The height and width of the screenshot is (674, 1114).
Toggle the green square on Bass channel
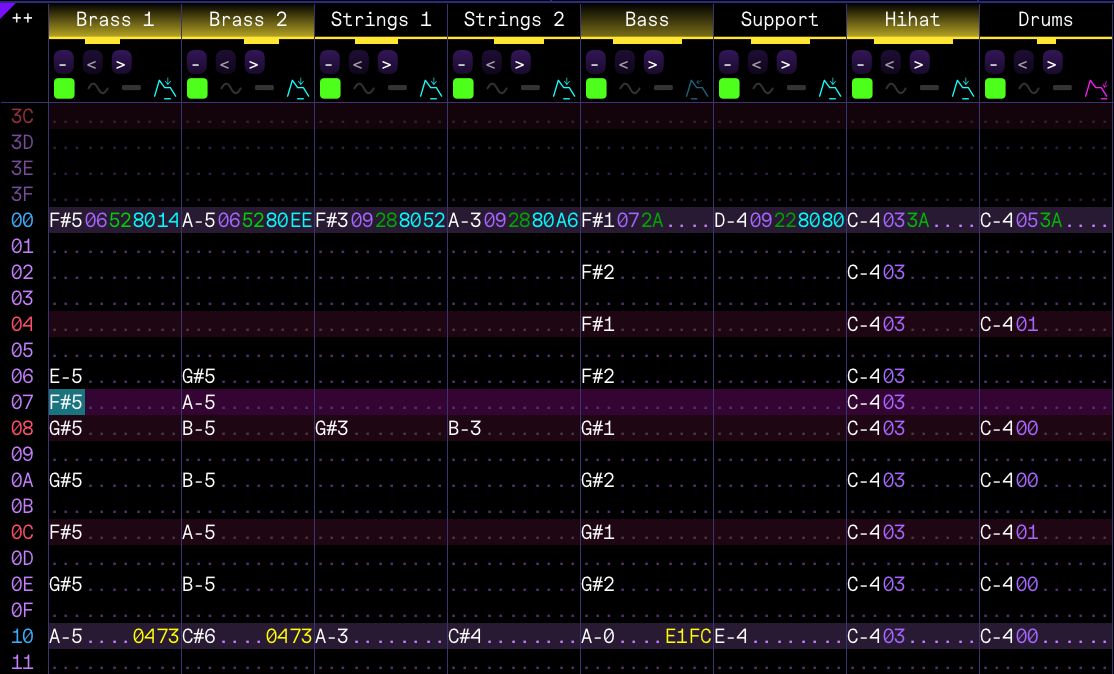coord(596,89)
